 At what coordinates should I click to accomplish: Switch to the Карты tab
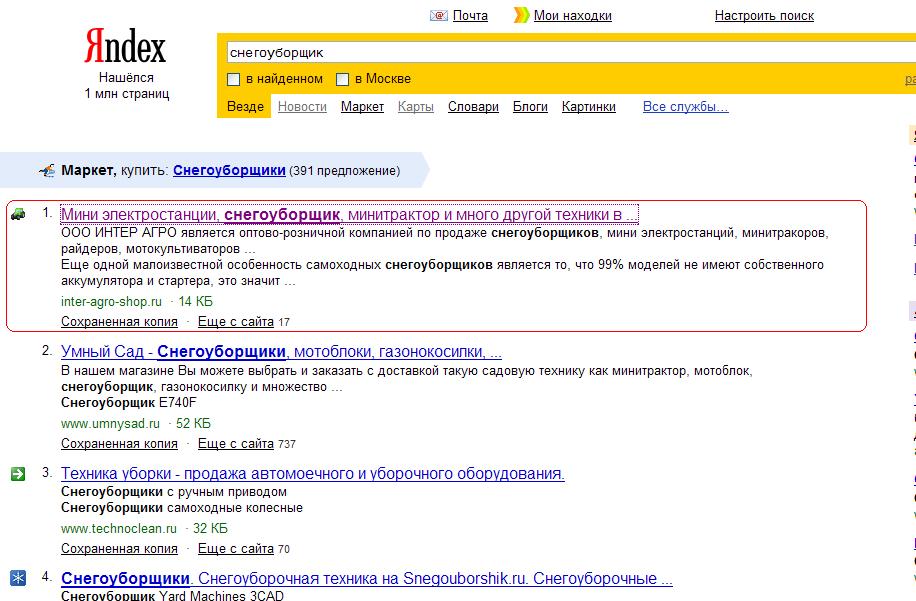pyautogui.click(x=416, y=107)
